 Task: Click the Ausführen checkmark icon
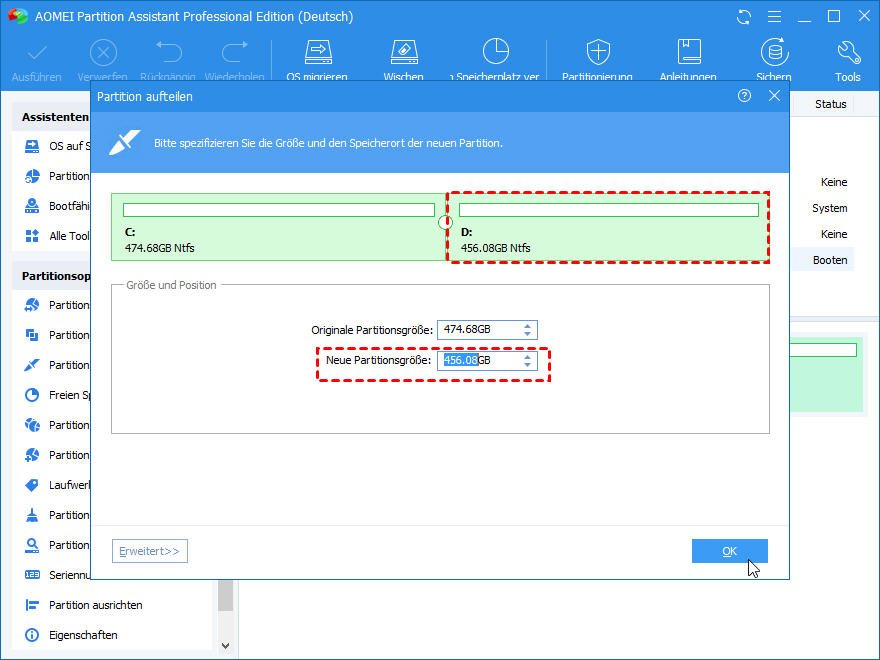point(37,53)
